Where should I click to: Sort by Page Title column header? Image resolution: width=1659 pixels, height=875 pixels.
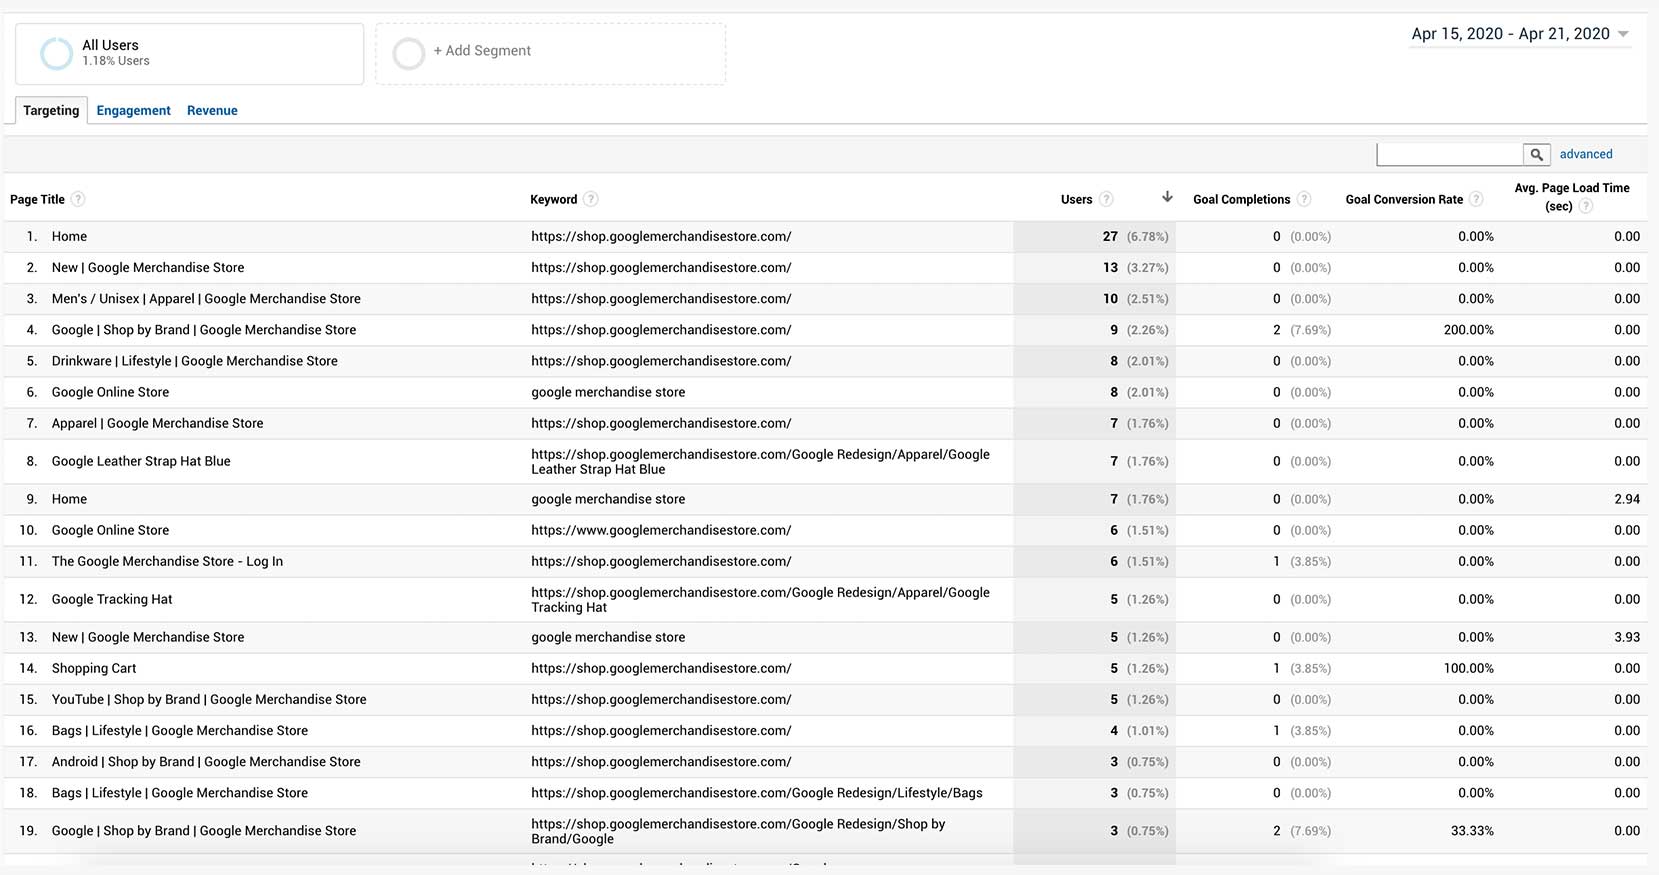[x=37, y=199]
